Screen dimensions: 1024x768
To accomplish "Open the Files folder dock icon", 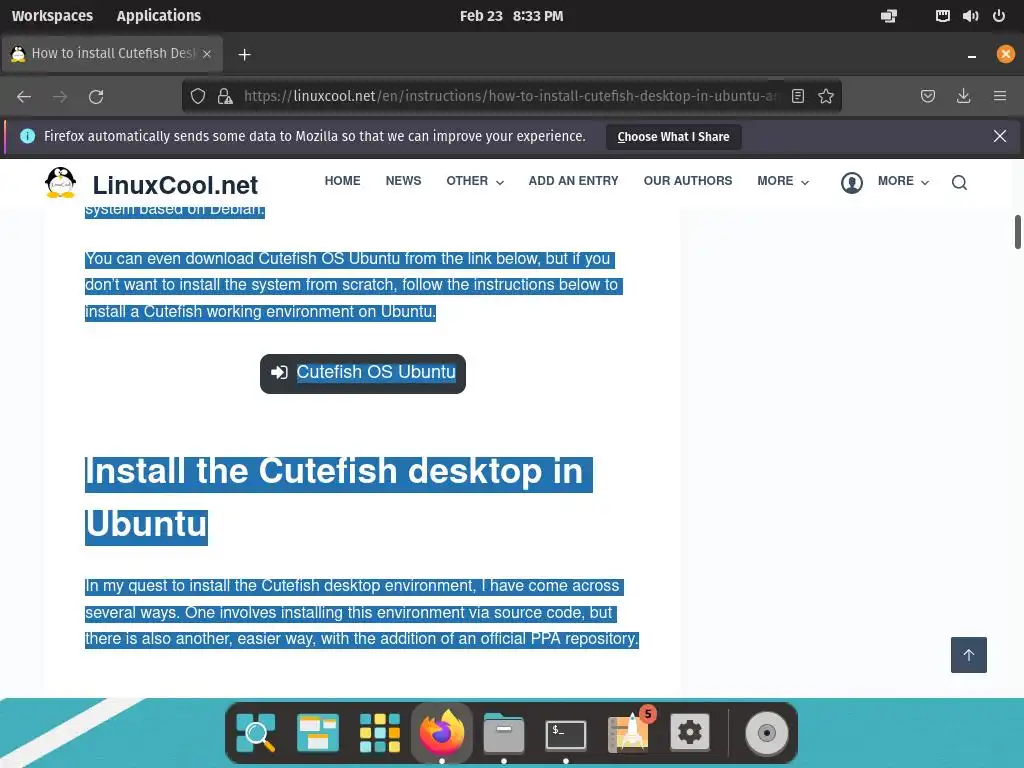I will tap(504, 733).
